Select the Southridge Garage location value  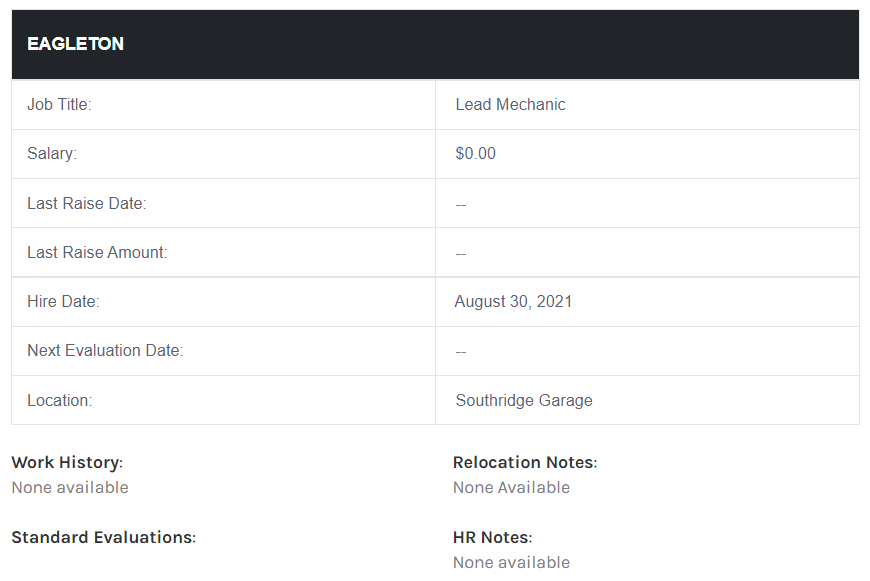(x=524, y=400)
